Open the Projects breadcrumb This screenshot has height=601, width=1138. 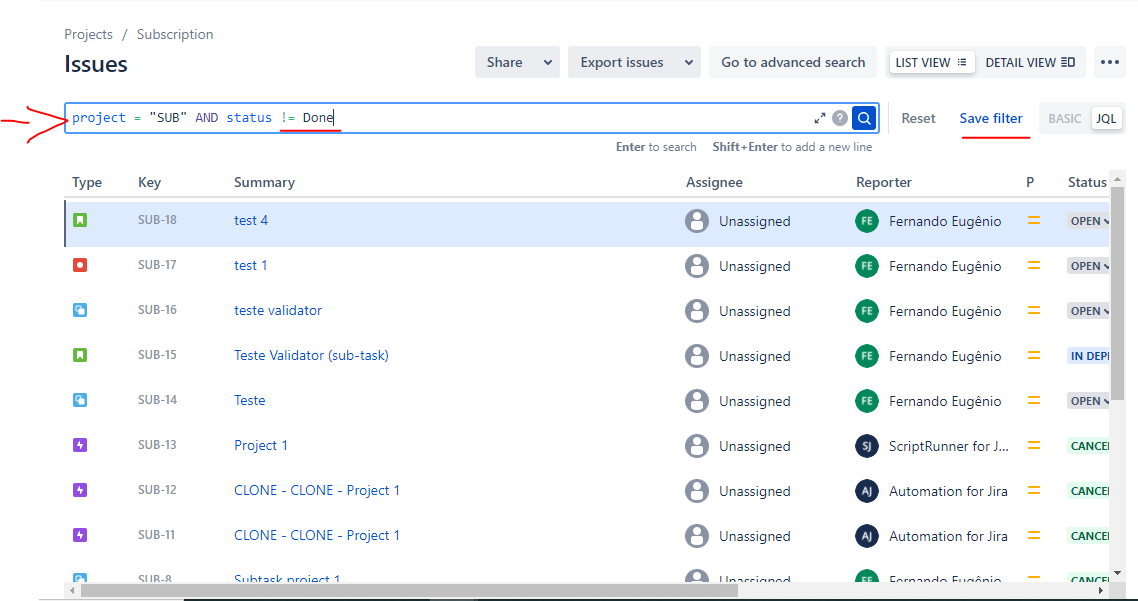[88, 33]
